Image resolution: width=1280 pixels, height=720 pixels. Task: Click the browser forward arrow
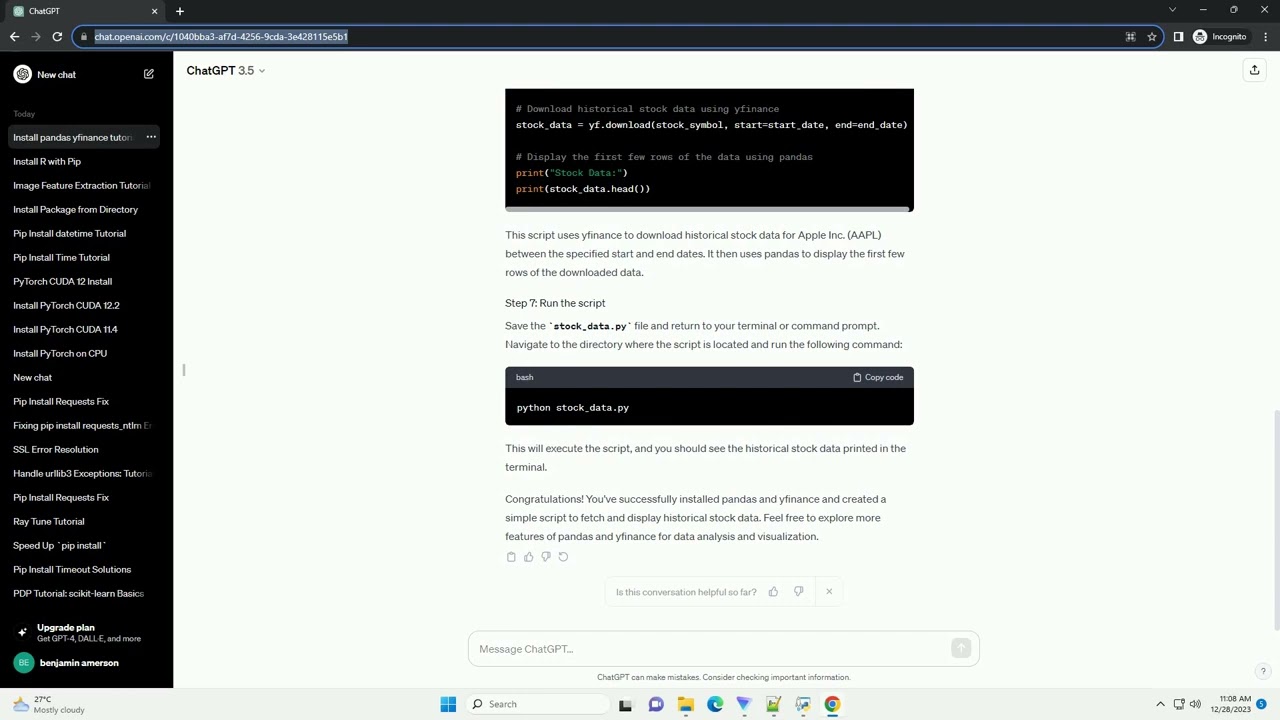pyautogui.click(x=36, y=37)
